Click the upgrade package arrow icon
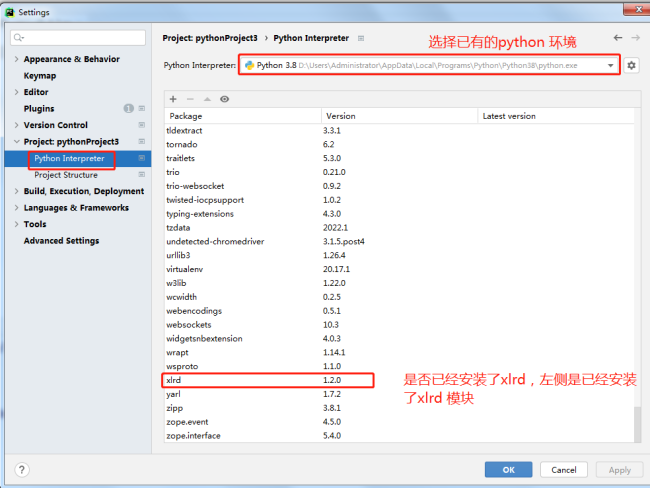This screenshot has height=488, width=650. click(x=207, y=99)
